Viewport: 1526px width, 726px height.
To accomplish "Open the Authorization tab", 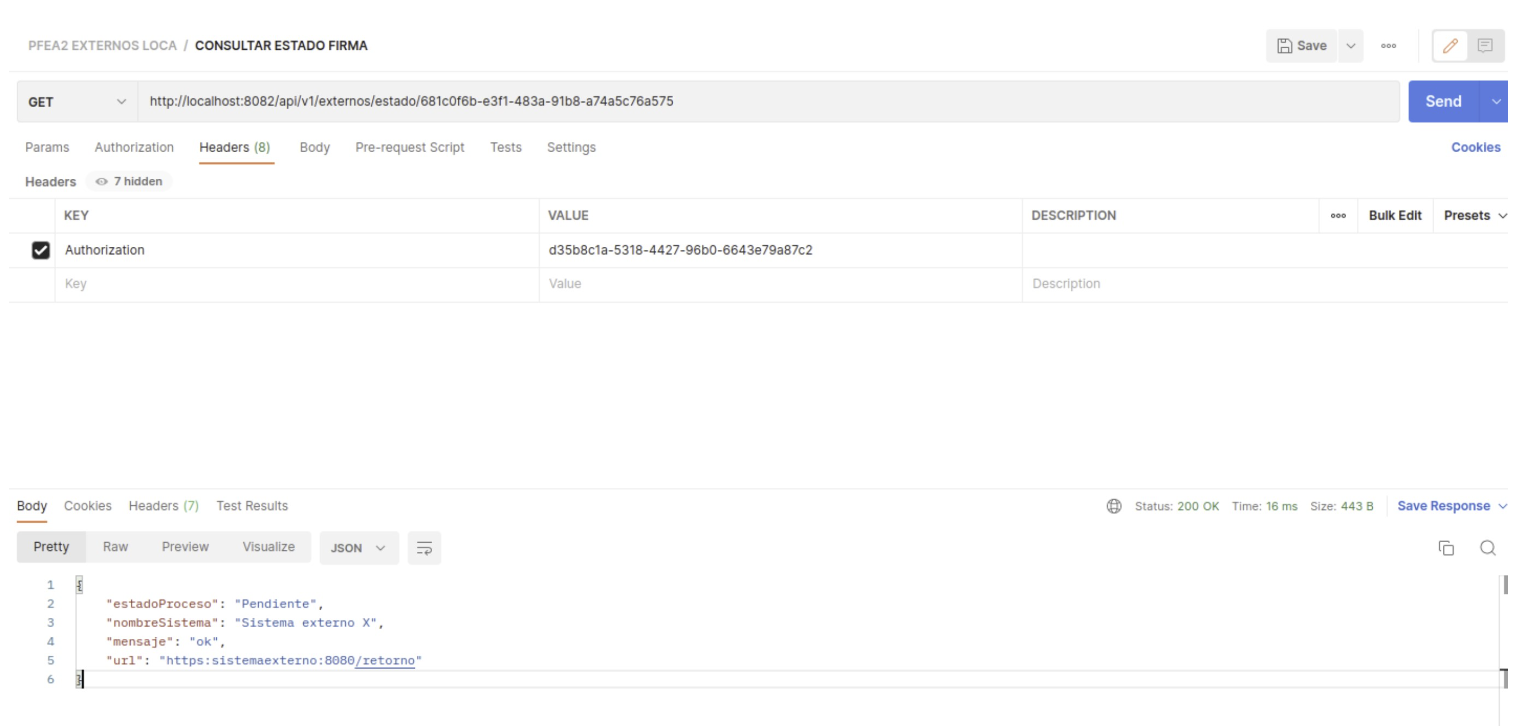I will [133, 148].
